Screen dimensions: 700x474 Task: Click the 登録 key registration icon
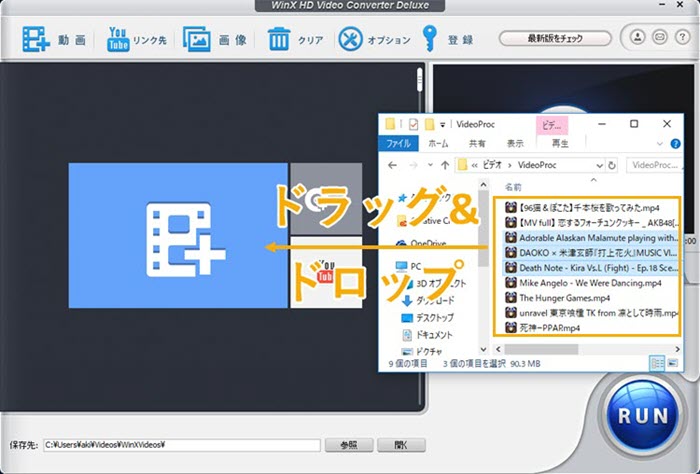[x=429, y=39]
